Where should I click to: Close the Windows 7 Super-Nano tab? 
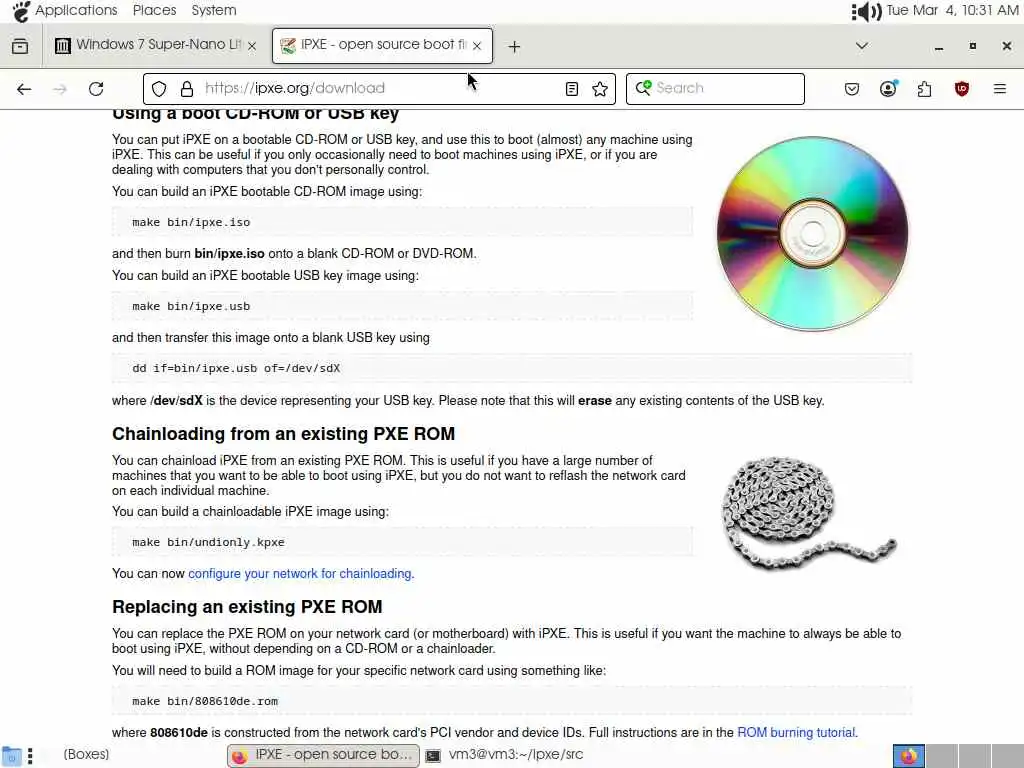(x=252, y=46)
